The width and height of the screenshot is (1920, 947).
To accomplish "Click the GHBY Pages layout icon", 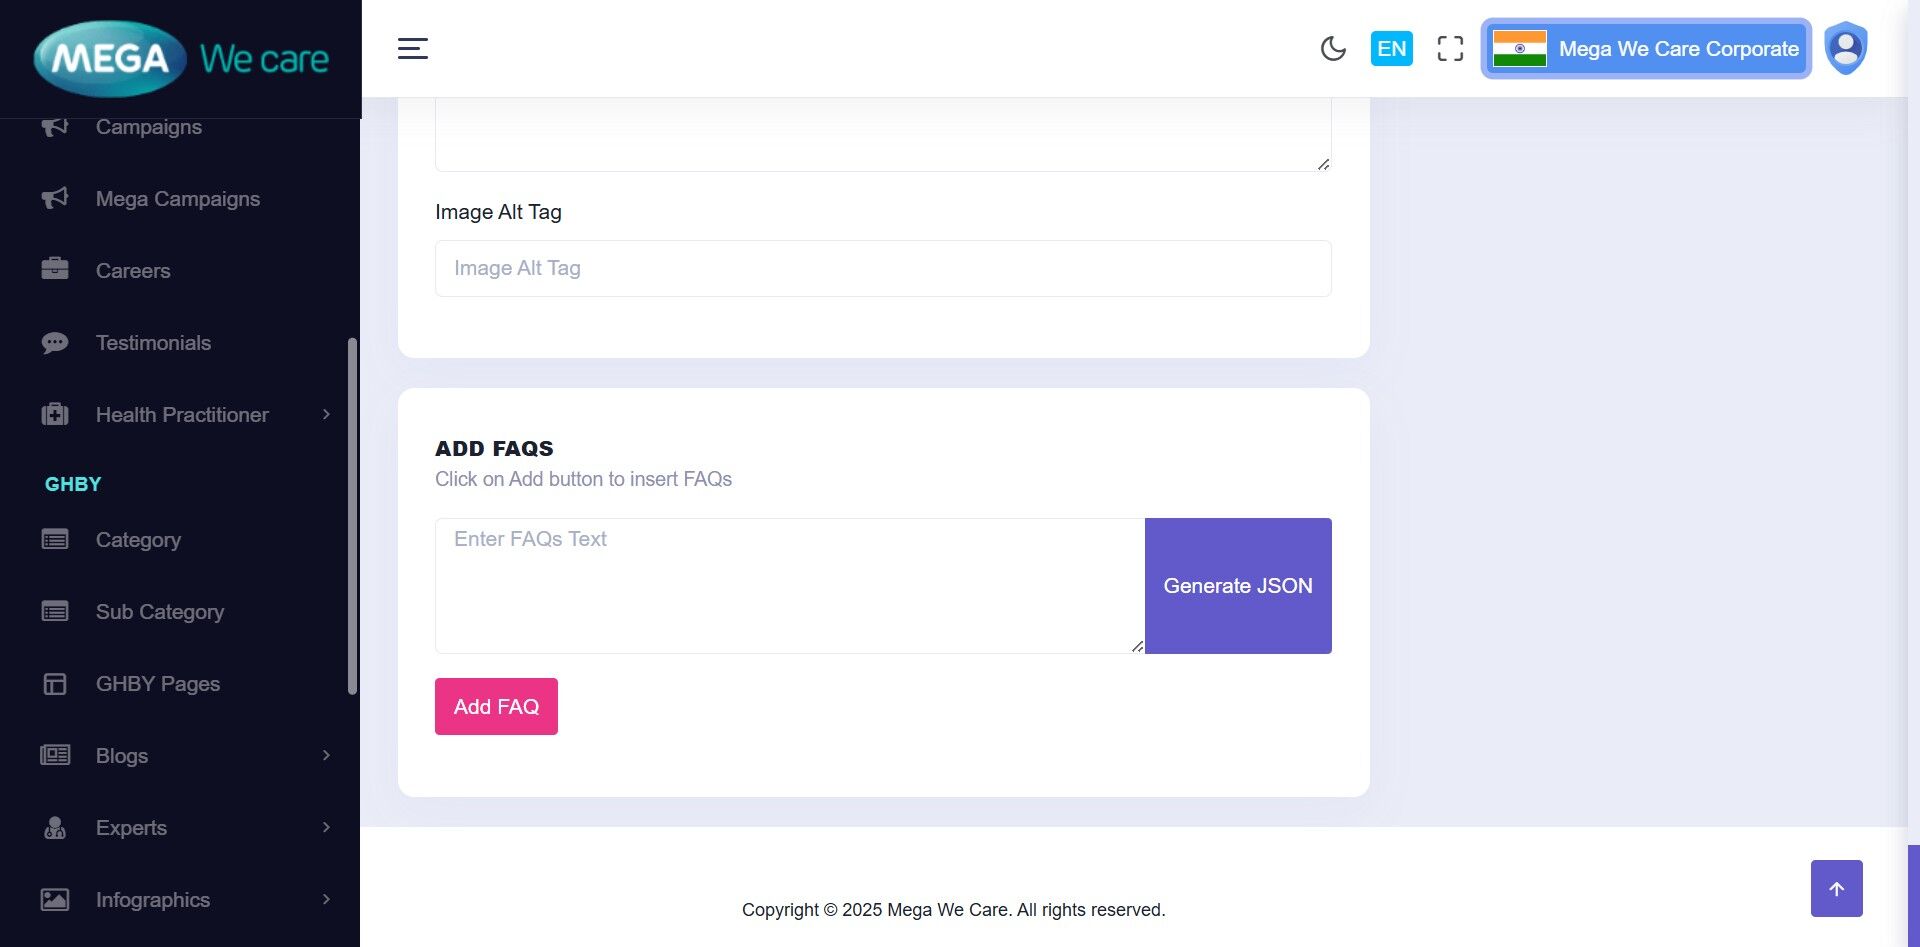I will (x=55, y=684).
